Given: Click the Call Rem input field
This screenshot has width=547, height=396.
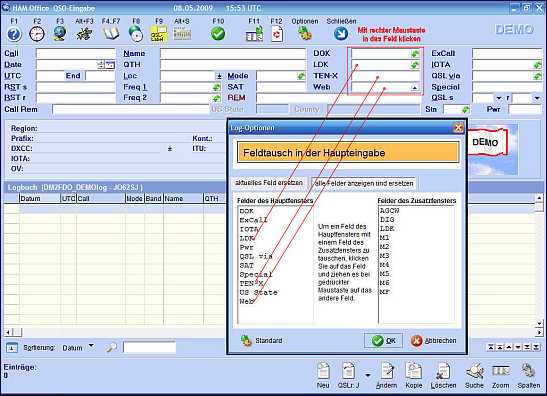Looking at the screenshot, I should click(x=130, y=110).
